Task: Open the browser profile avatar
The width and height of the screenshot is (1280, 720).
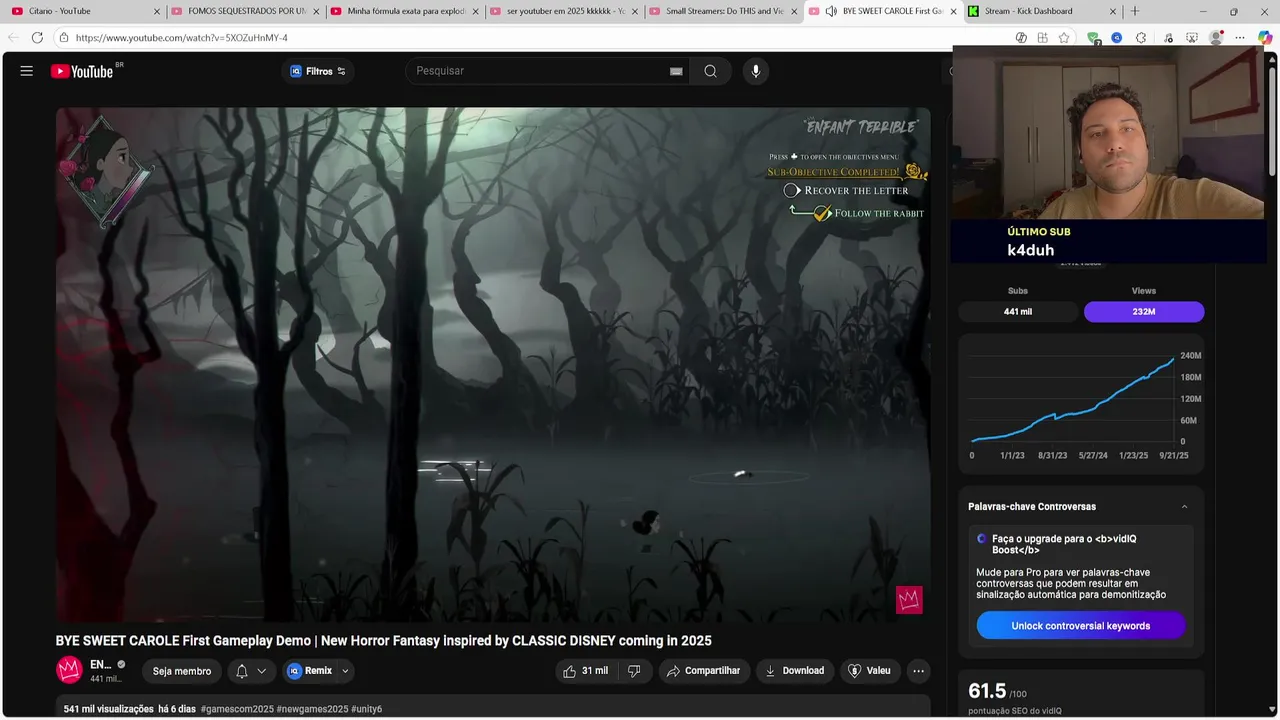Action: point(1216,37)
